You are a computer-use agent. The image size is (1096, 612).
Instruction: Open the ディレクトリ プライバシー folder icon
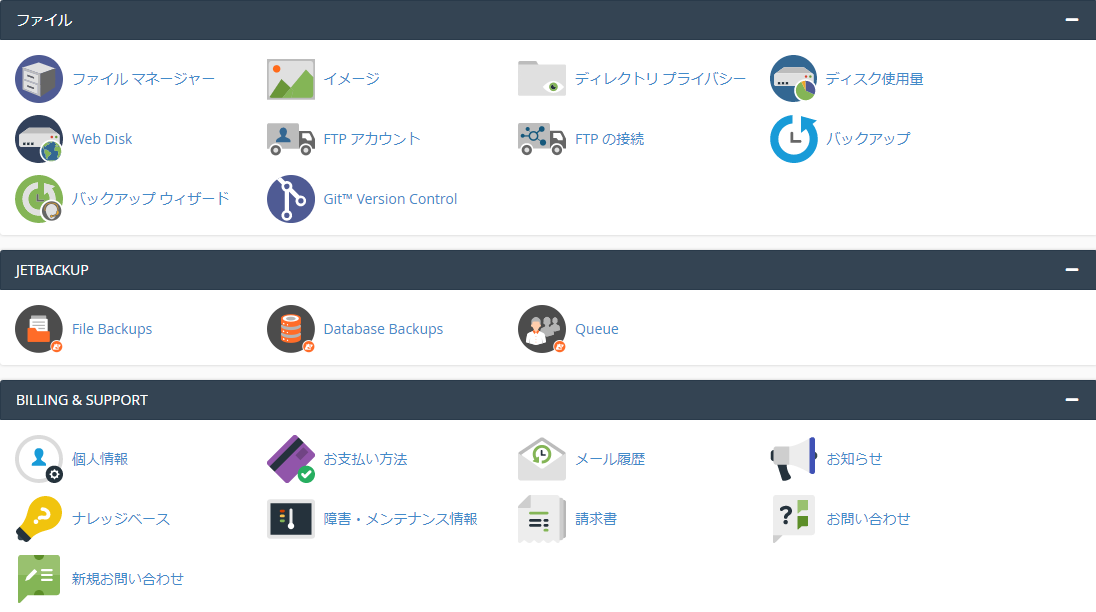[x=542, y=79]
